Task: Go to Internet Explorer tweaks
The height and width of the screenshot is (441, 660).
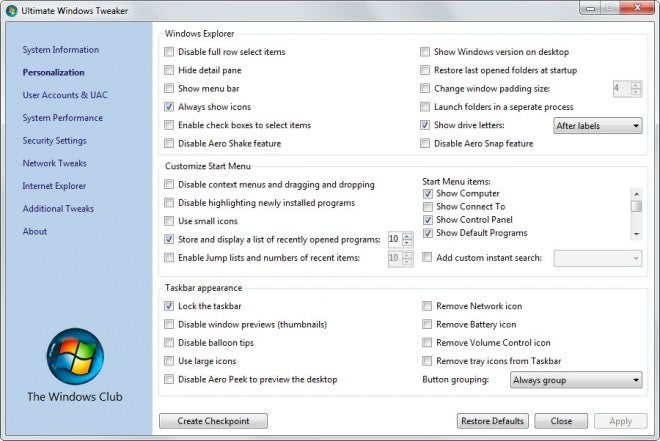Action: click(x=54, y=186)
